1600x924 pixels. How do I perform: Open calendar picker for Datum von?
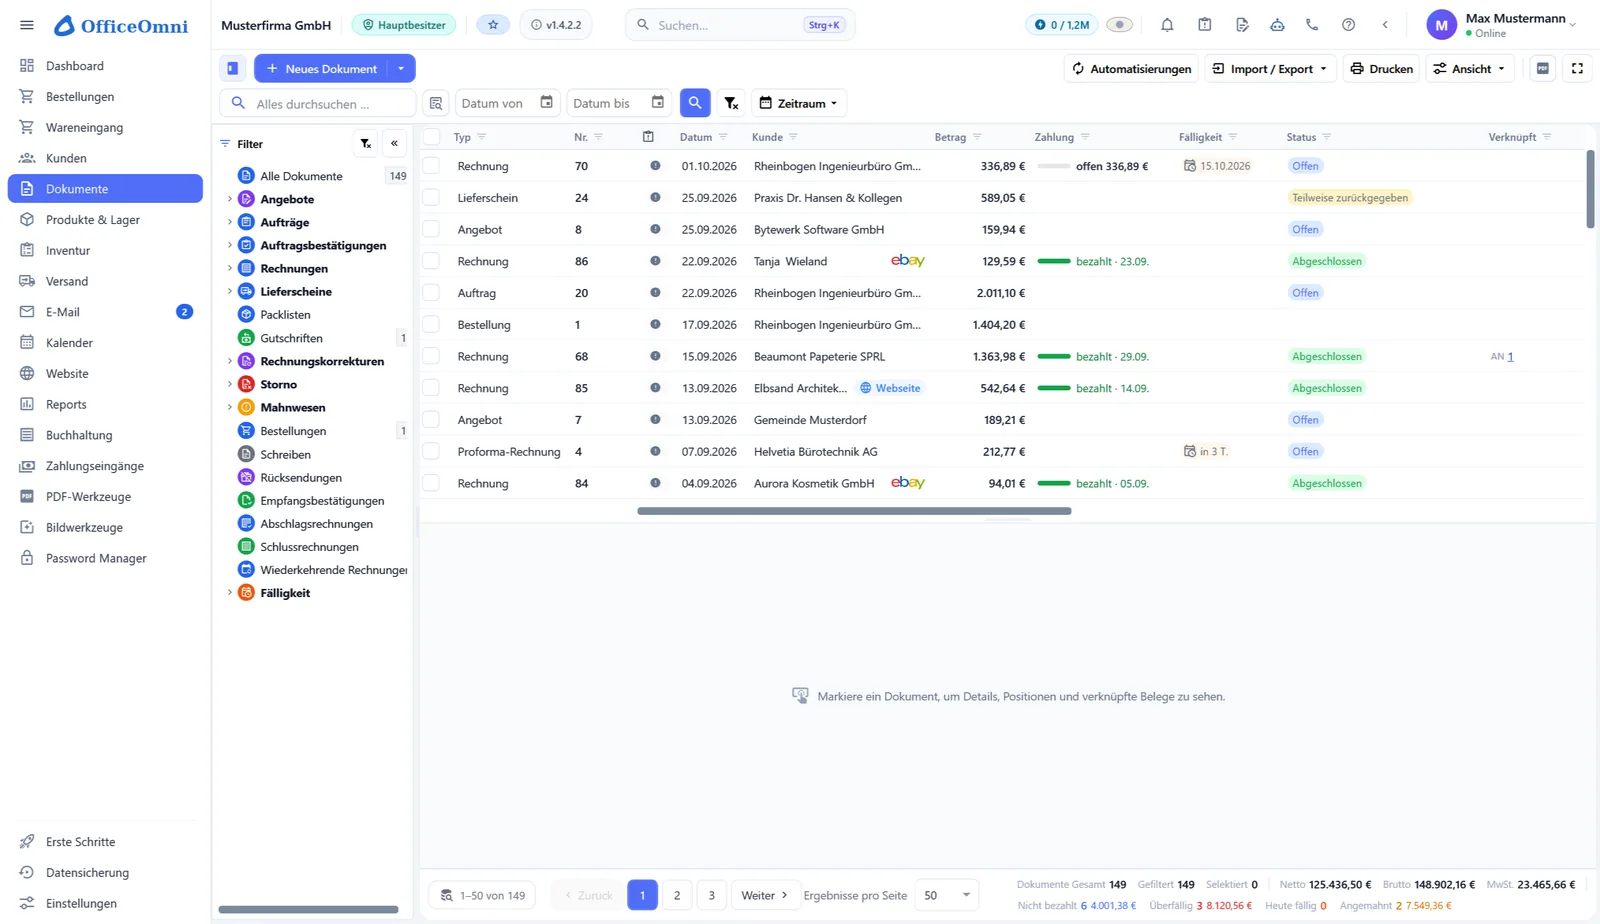coord(546,102)
